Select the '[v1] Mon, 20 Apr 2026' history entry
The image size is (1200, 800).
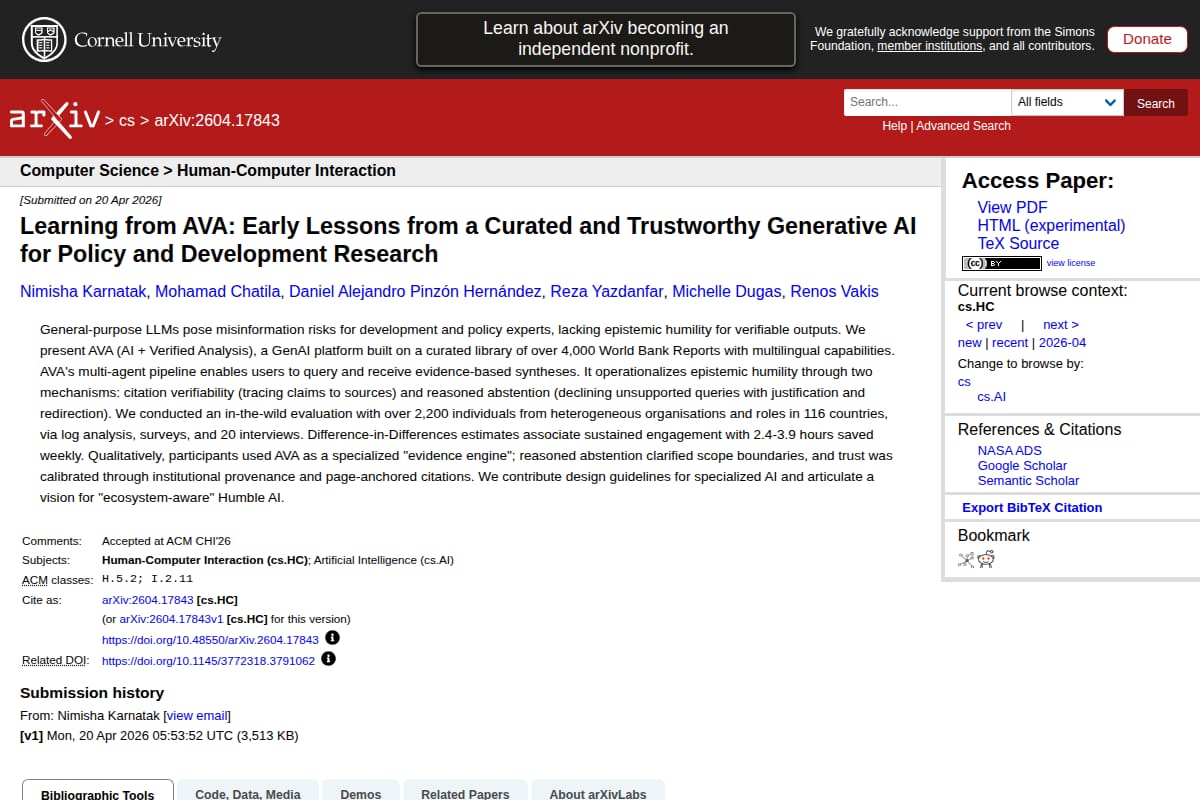(159, 736)
